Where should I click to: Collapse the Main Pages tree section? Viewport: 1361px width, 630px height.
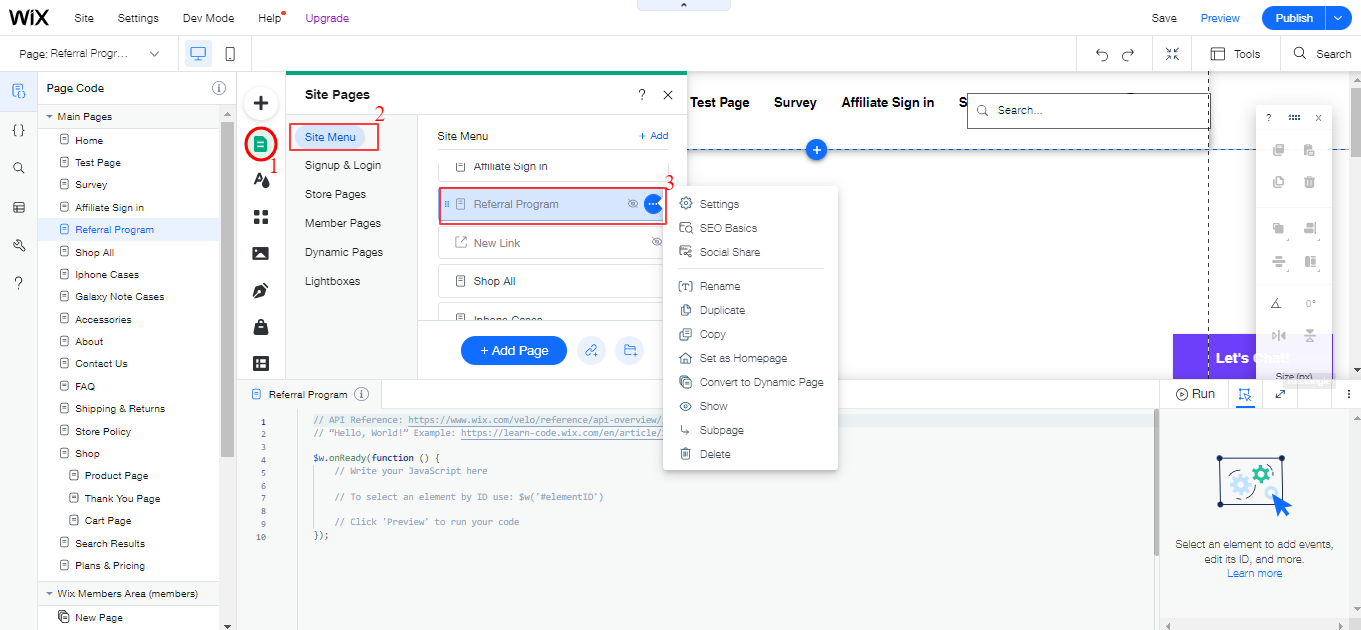click(49, 117)
